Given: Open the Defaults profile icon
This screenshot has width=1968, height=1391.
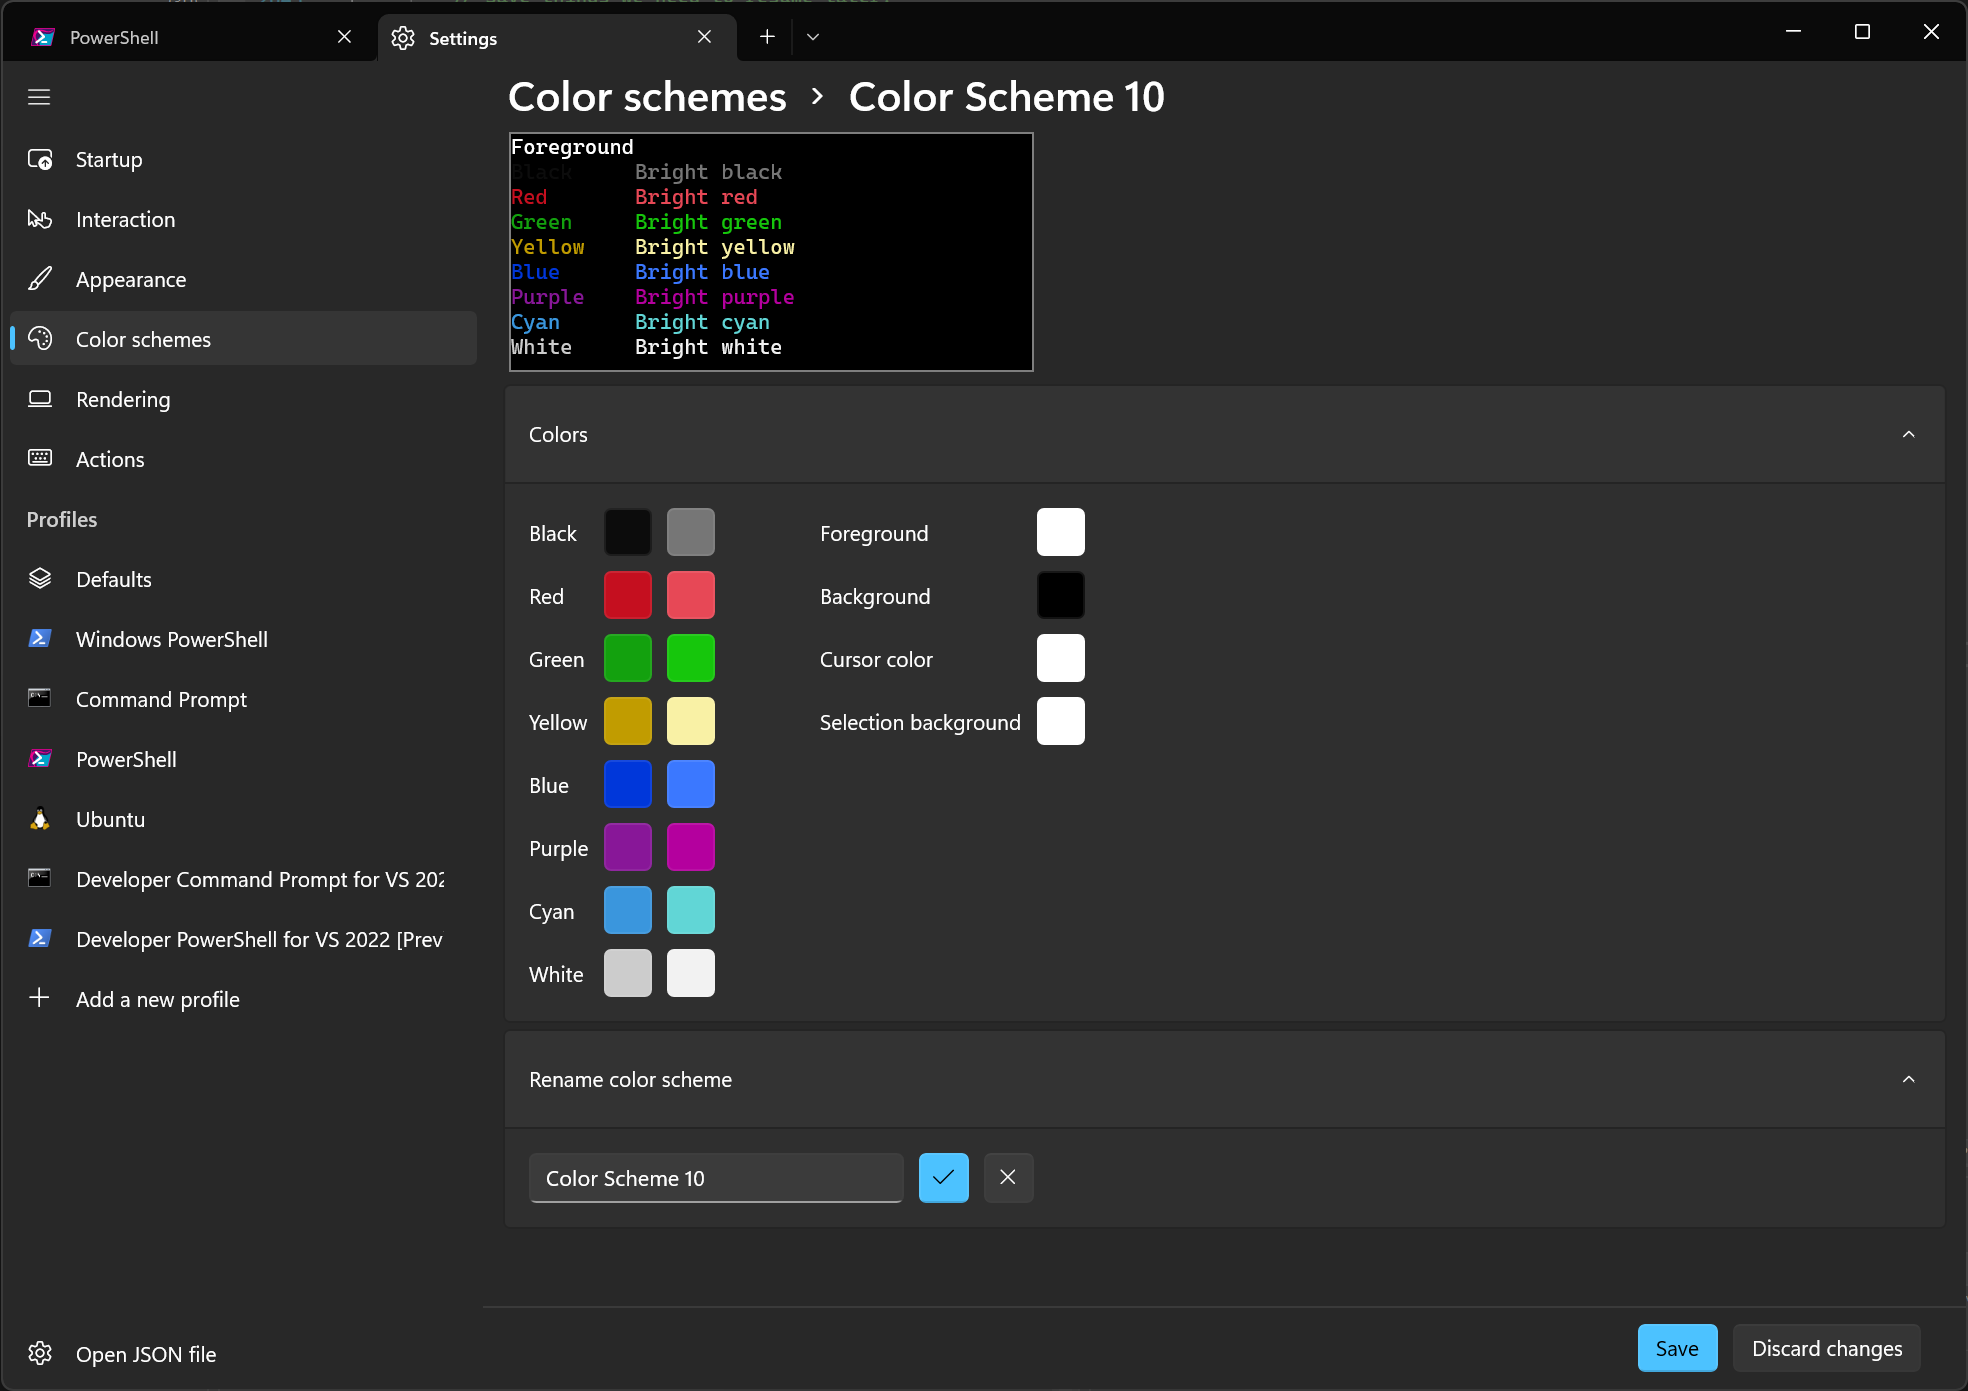Looking at the screenshot, I should tap(40, 578).
